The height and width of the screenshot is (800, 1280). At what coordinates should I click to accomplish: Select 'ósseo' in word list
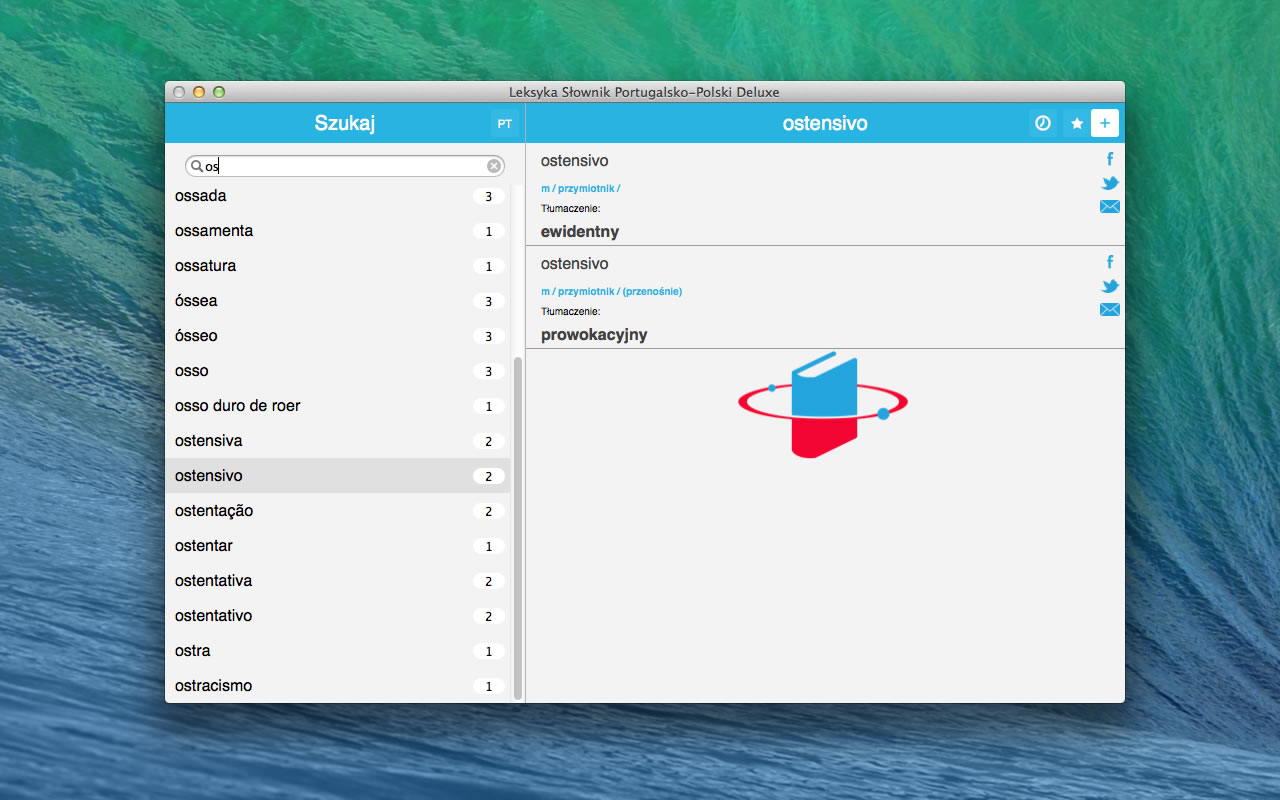pos(338,336)
